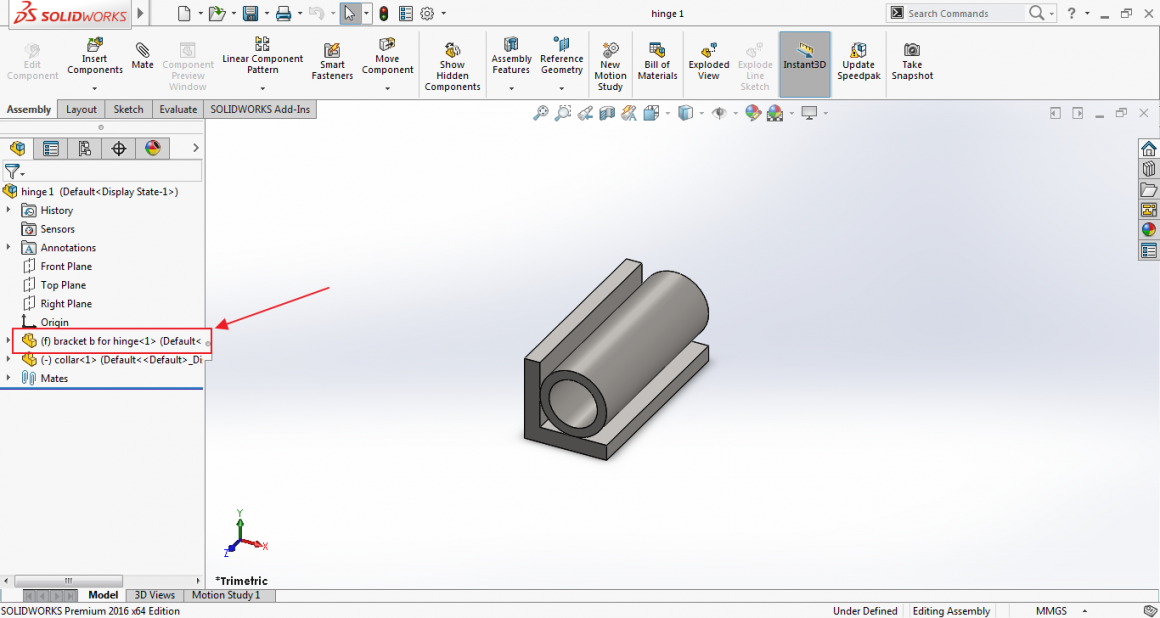Open the Exploded View tool

click(x=709, y=55)
